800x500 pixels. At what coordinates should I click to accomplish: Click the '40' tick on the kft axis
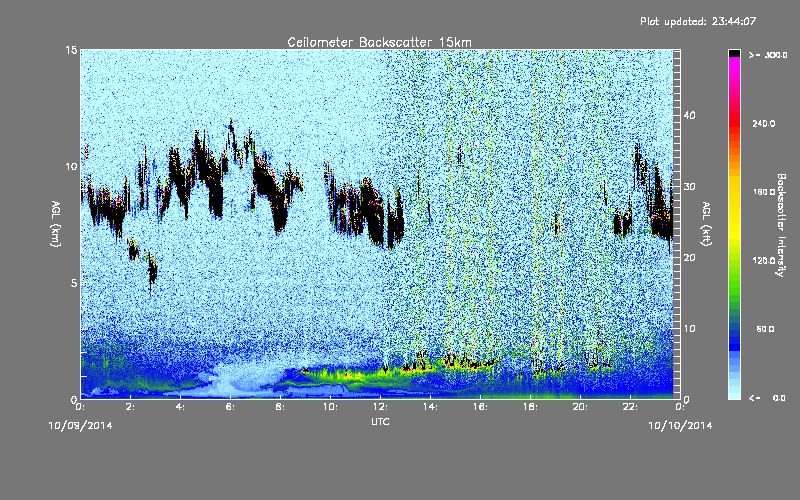coord(689,115)
